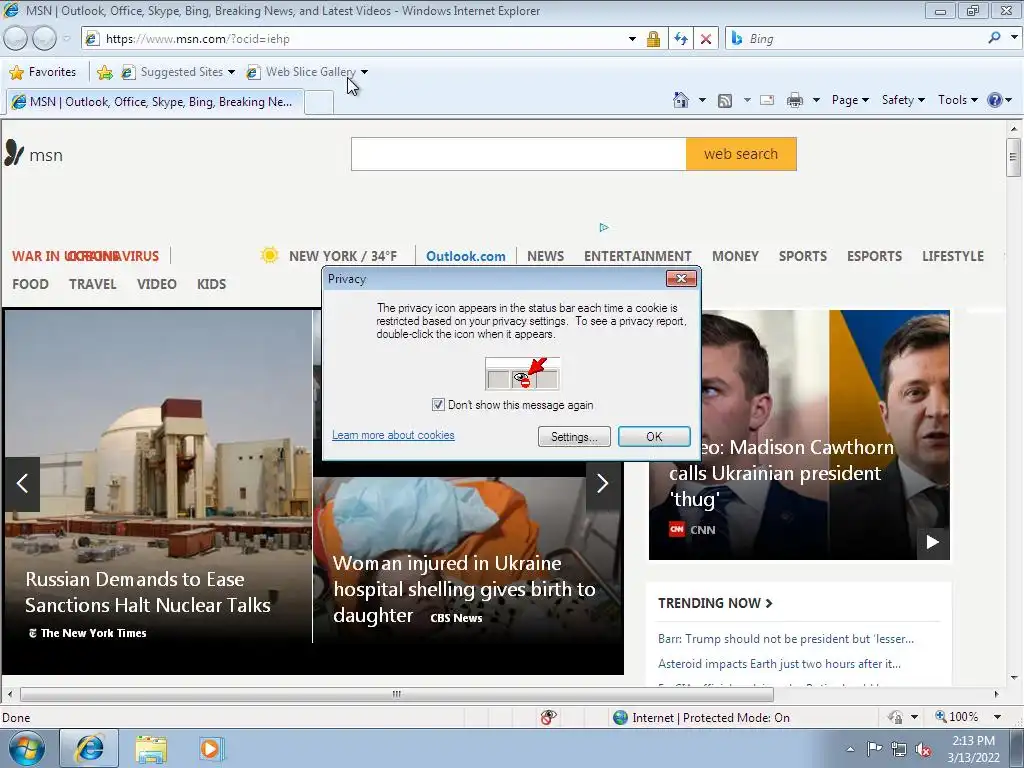Viewport: 1024px width, 768px height.
Task: Click the web search button
Action: click(741, 154)
